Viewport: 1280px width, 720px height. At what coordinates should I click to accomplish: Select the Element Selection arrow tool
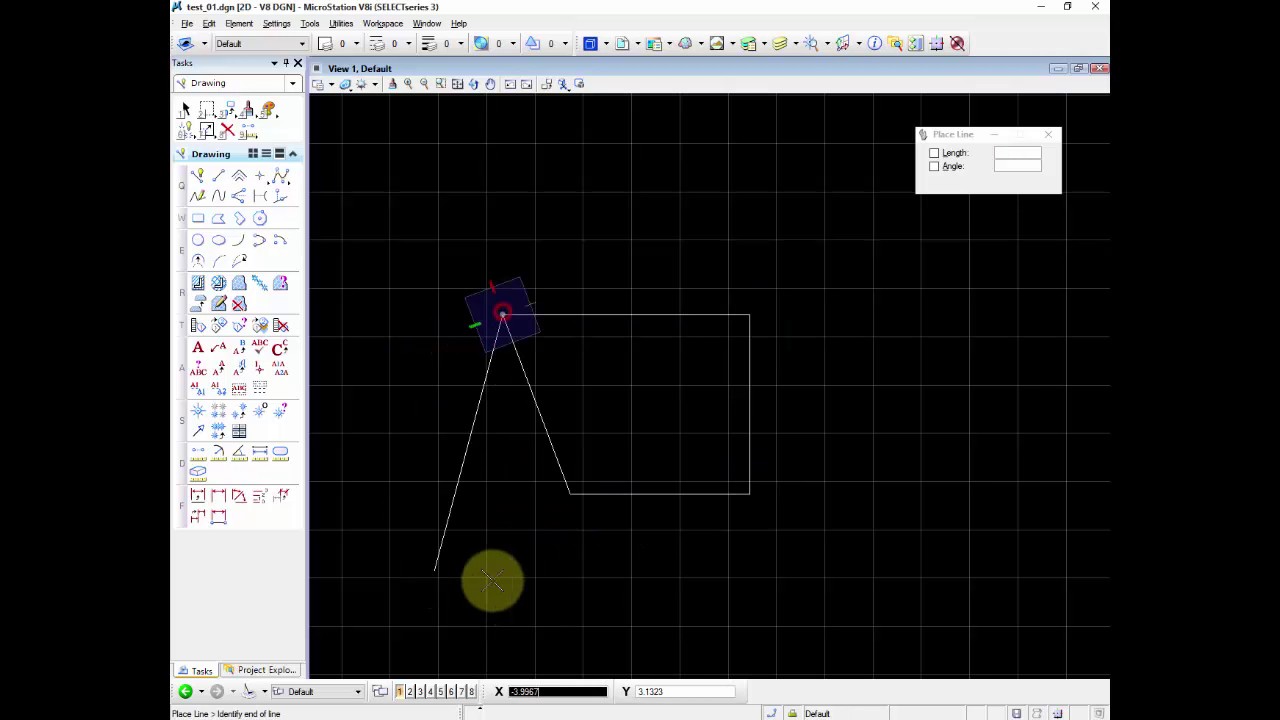pyautogui.click(x=186, y=110)
